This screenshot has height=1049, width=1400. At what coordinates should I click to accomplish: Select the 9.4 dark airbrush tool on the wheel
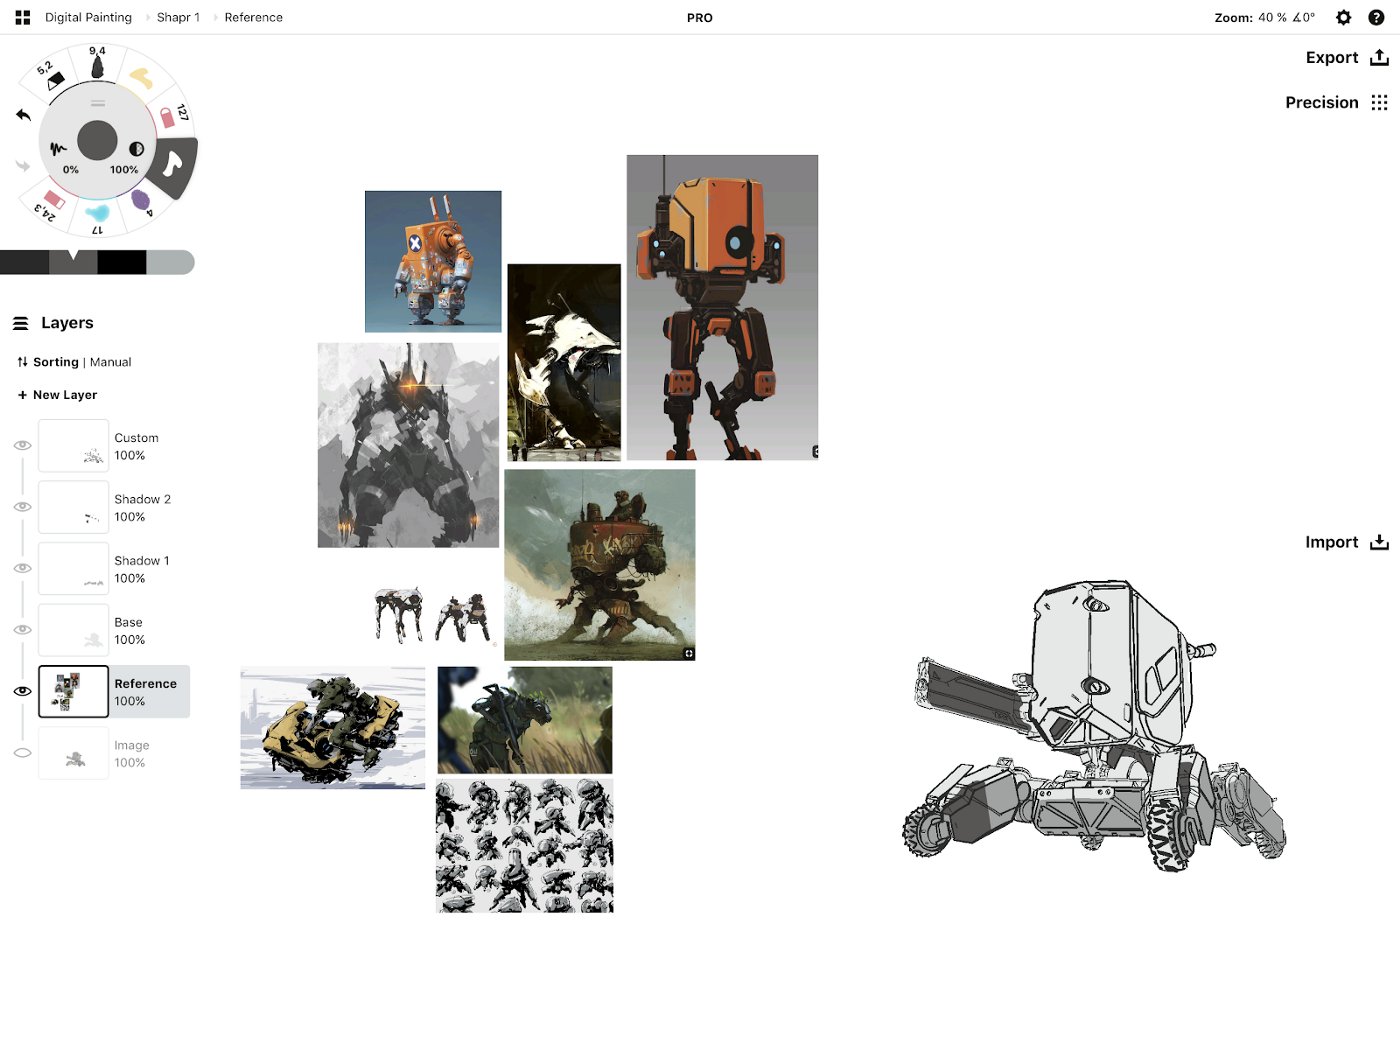point(97,65)
